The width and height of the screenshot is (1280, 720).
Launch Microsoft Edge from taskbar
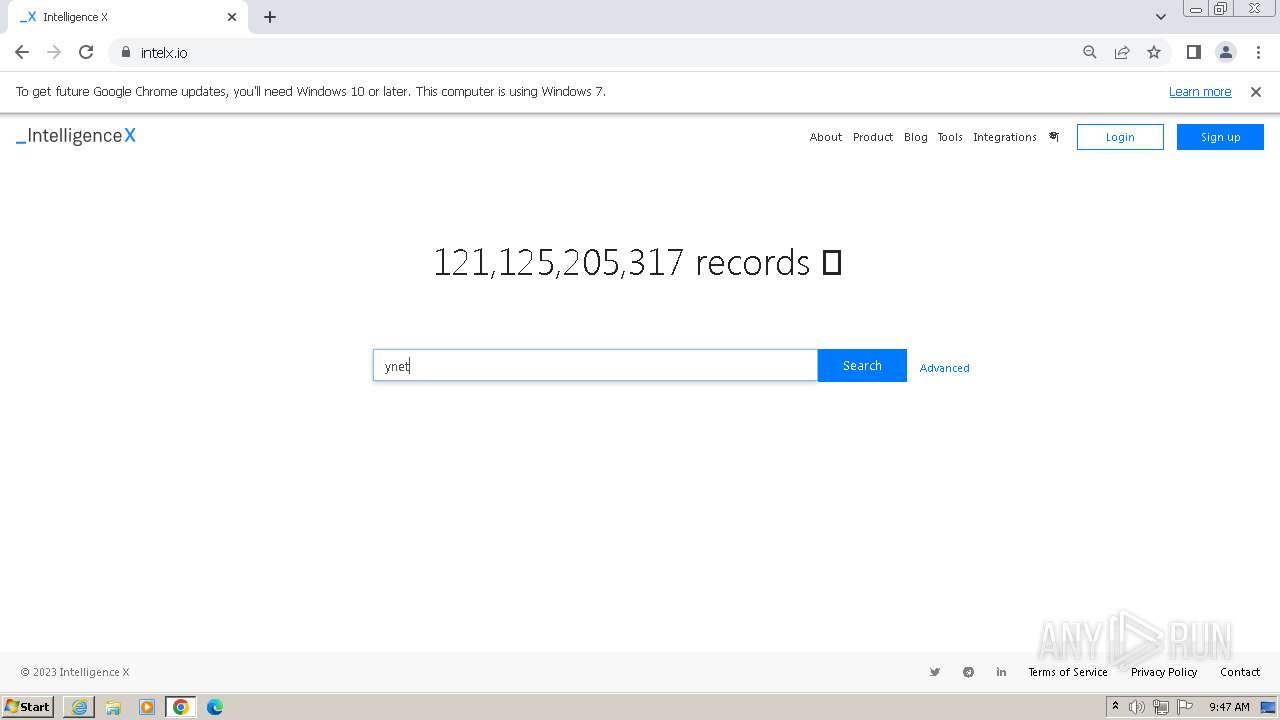click(215, 707)
